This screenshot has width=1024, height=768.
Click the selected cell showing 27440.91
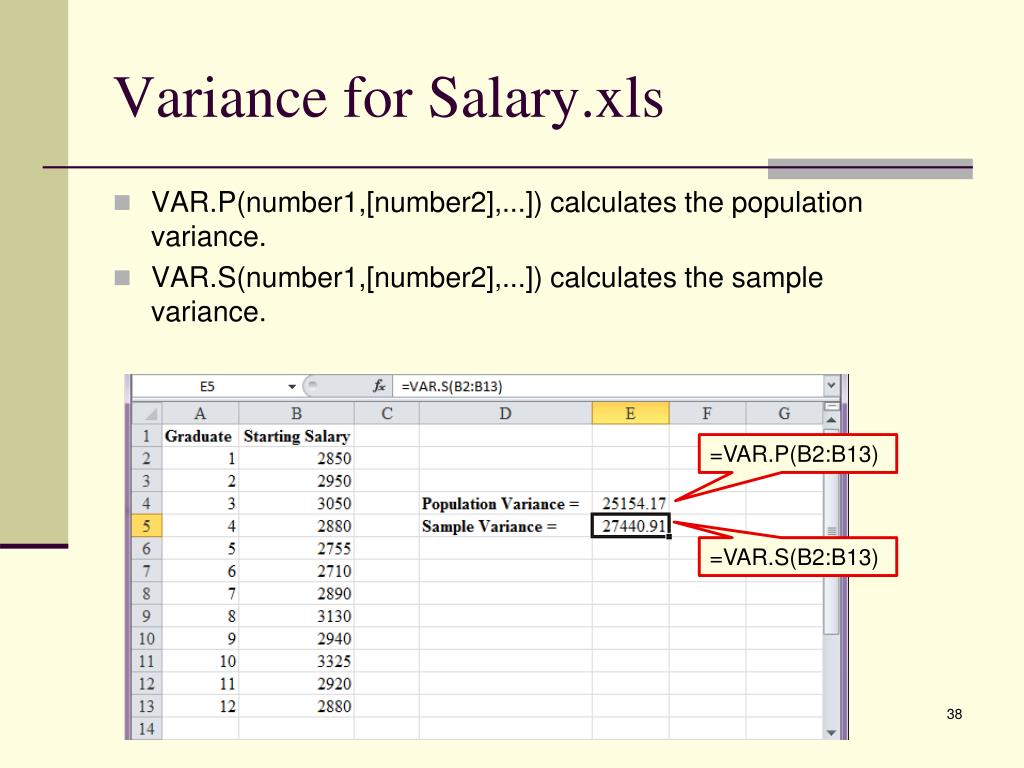[x=630, y=526]
